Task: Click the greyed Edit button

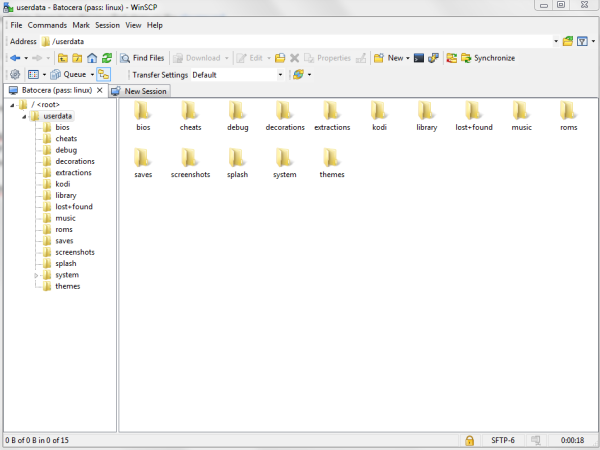Action: click(249, 58)
